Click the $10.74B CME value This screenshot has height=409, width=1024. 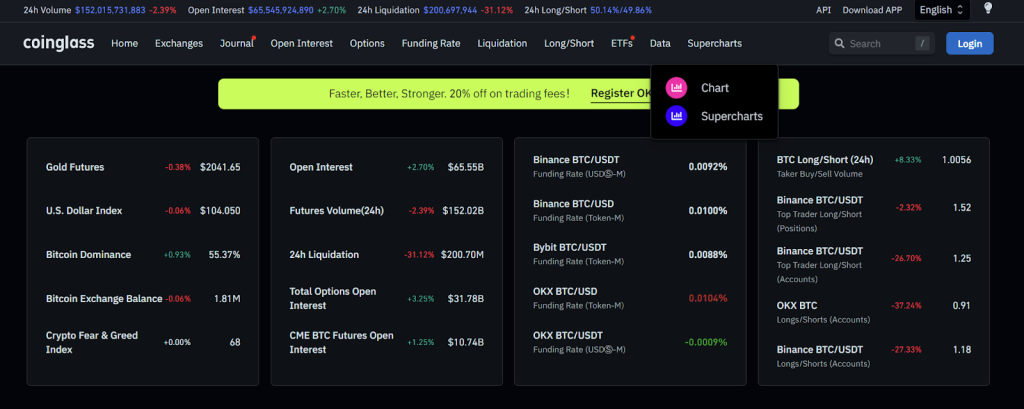point(466,342)
